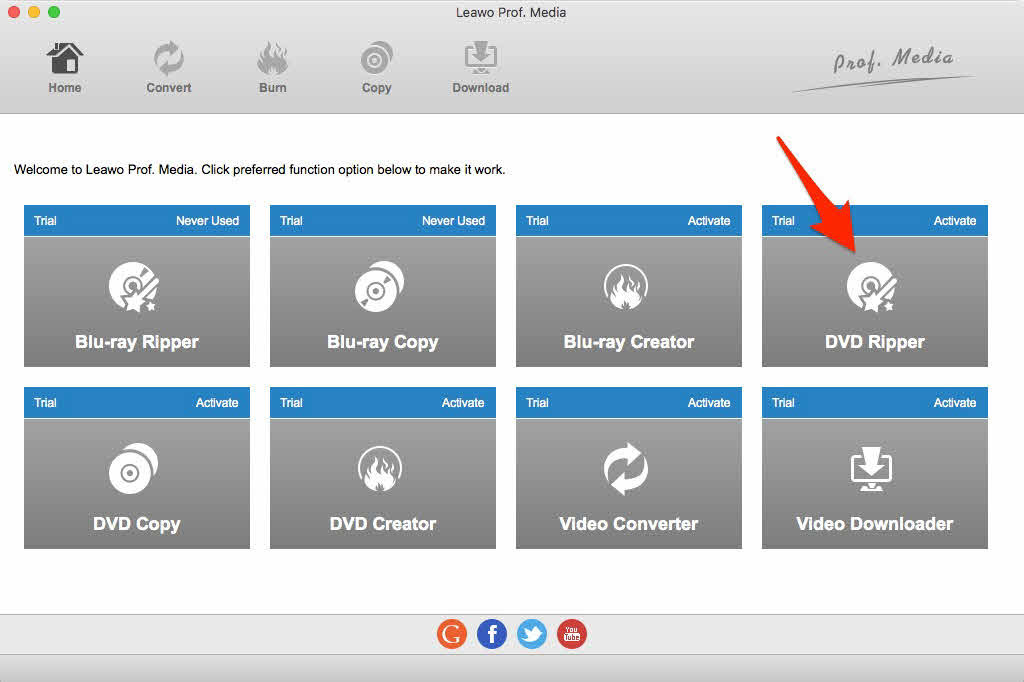Click Trial label on Video Converter tile

tap(537, 402)
